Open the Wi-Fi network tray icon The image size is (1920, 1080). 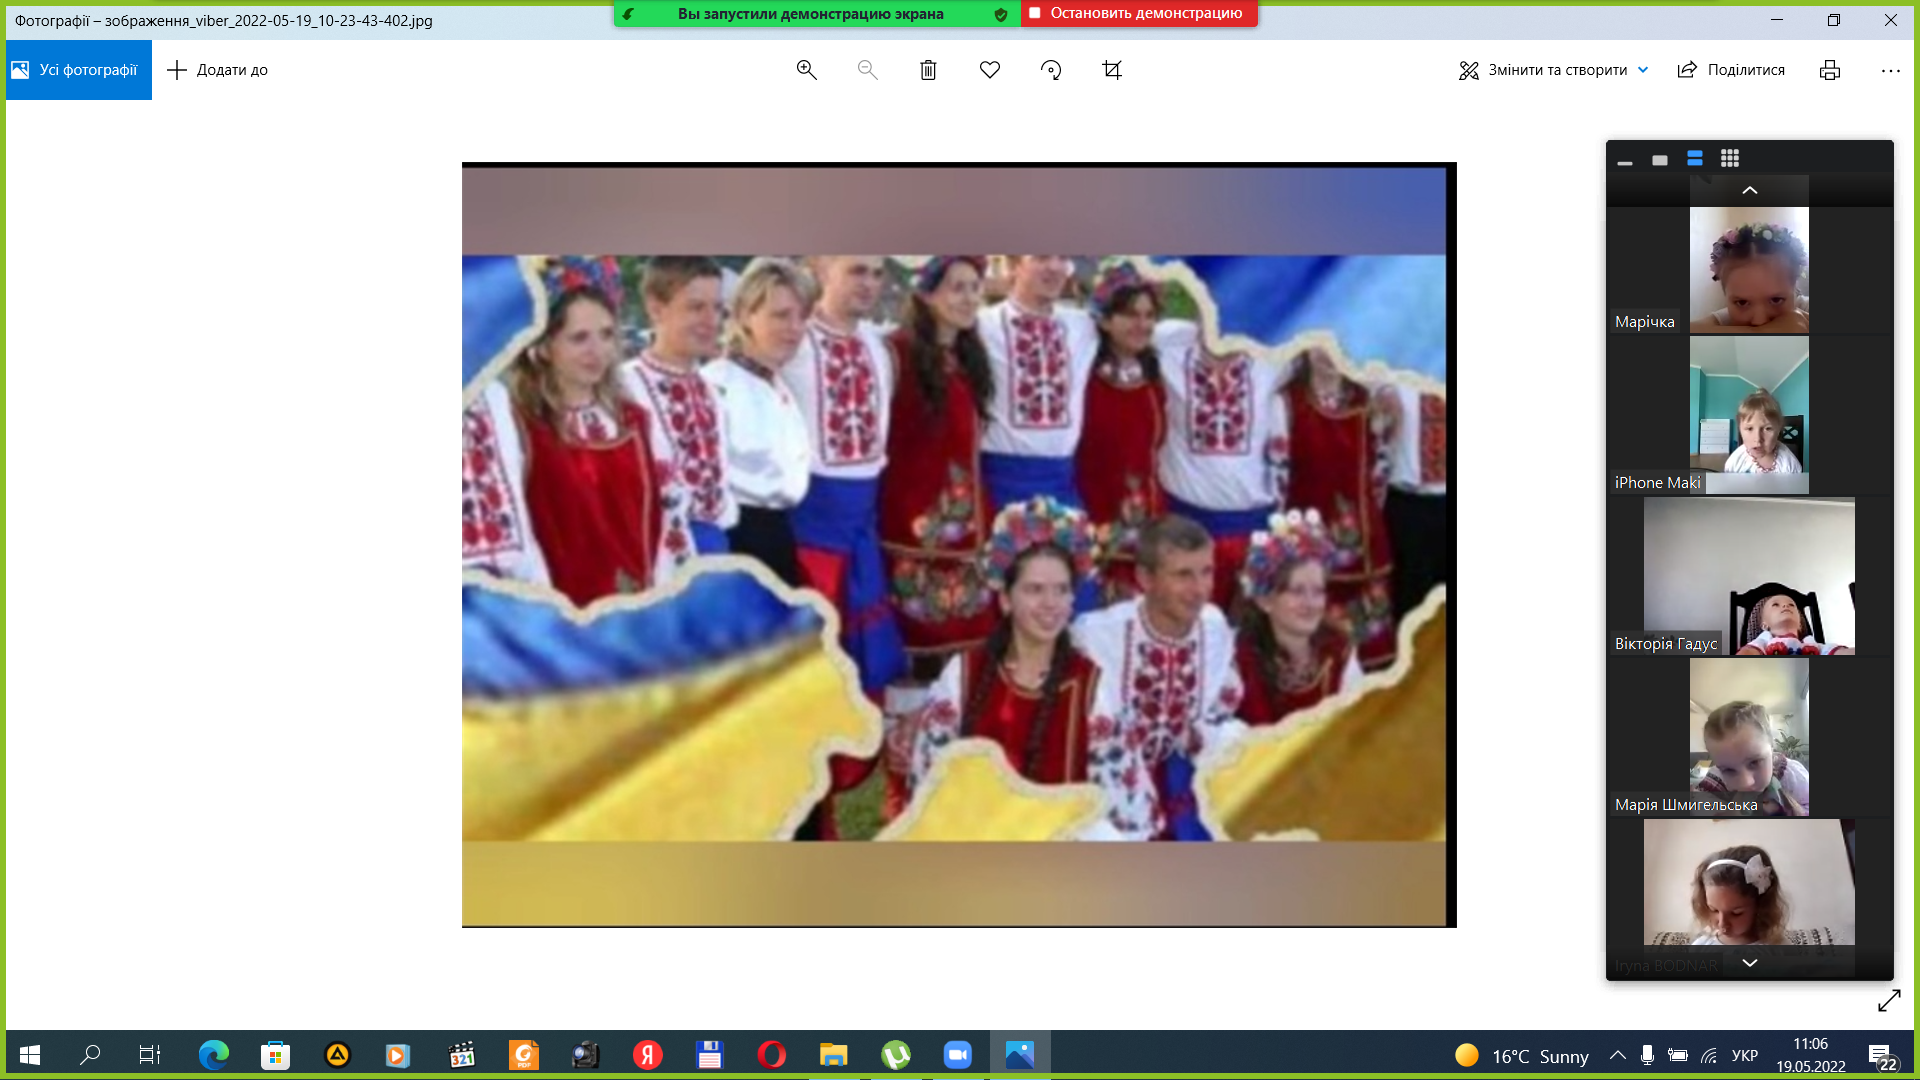[x=1709, y=1055]
